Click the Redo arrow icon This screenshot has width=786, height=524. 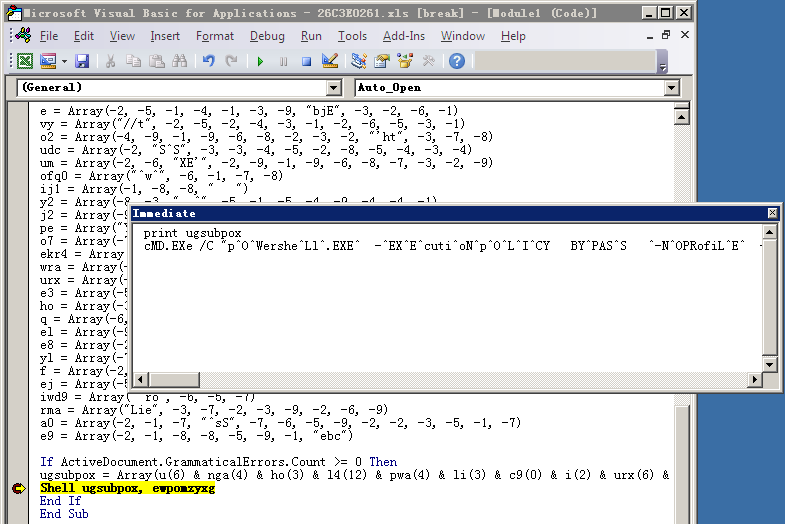click(x=231, y=61)
